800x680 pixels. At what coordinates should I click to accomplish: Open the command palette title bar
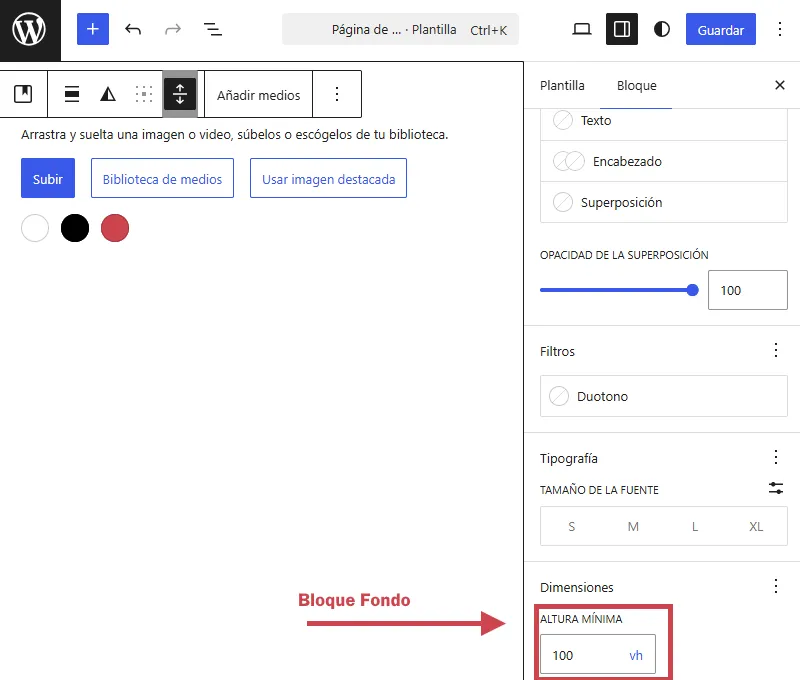tap(401, 30)
